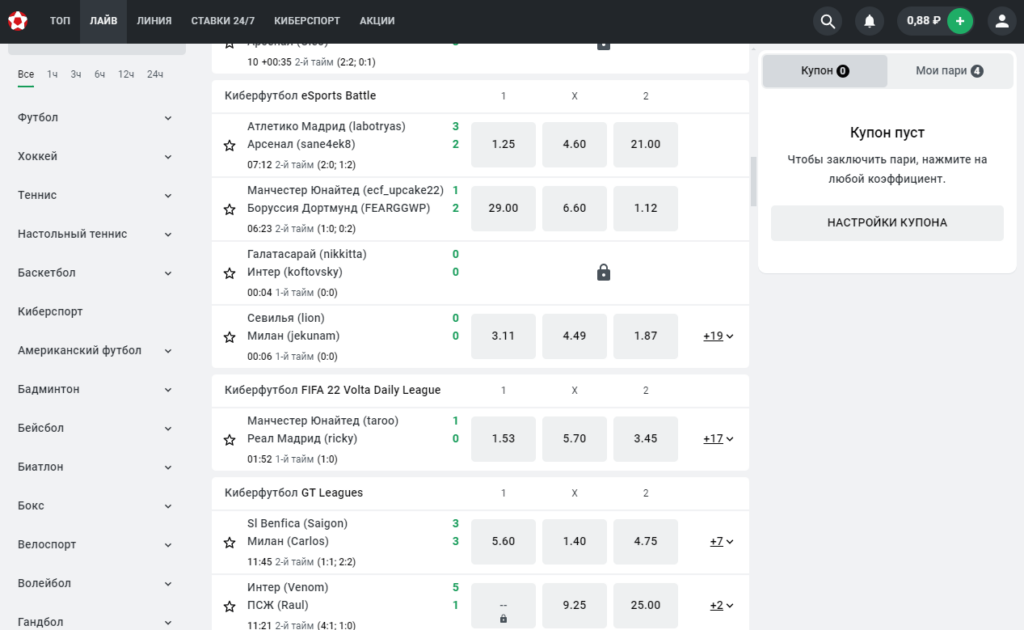
Task: Bet on Атлетико Мадрид win at 1.25
Action: click(x=503, y=144)
